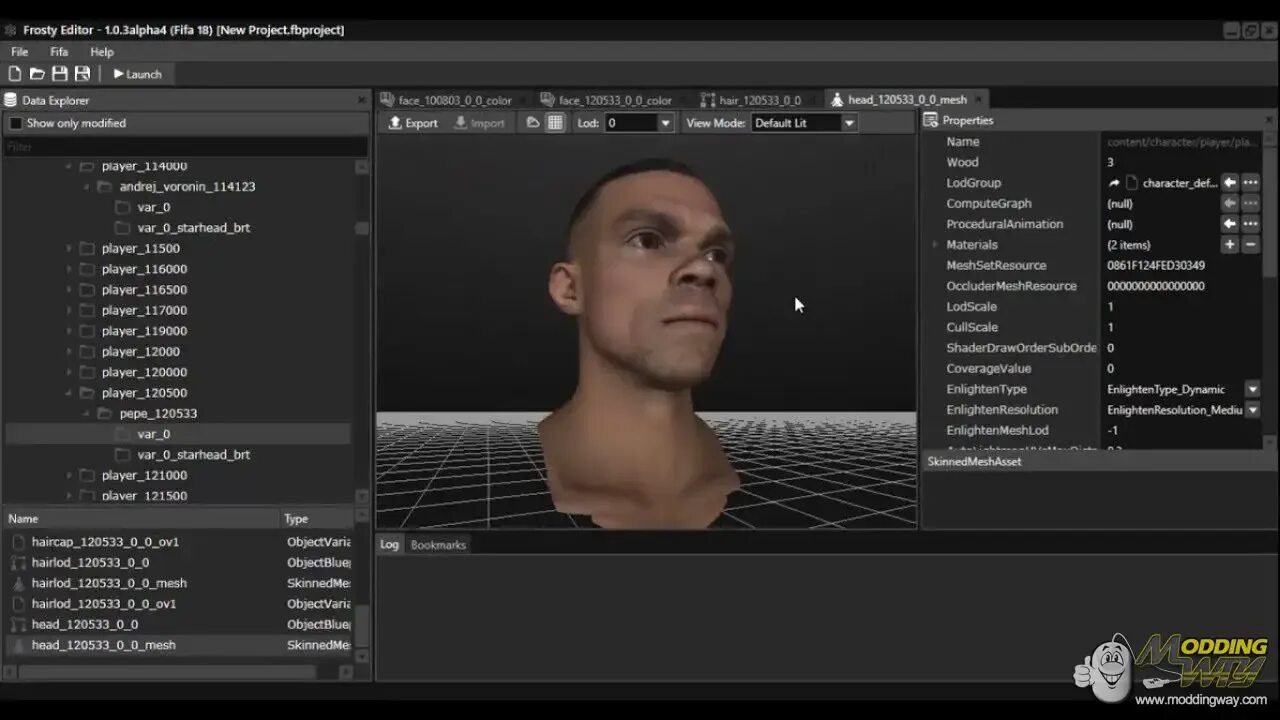This screenshot has height=720, width=1280.
Task: Switch to the face_120533_0_0_color tab
Action: [607, 100]
